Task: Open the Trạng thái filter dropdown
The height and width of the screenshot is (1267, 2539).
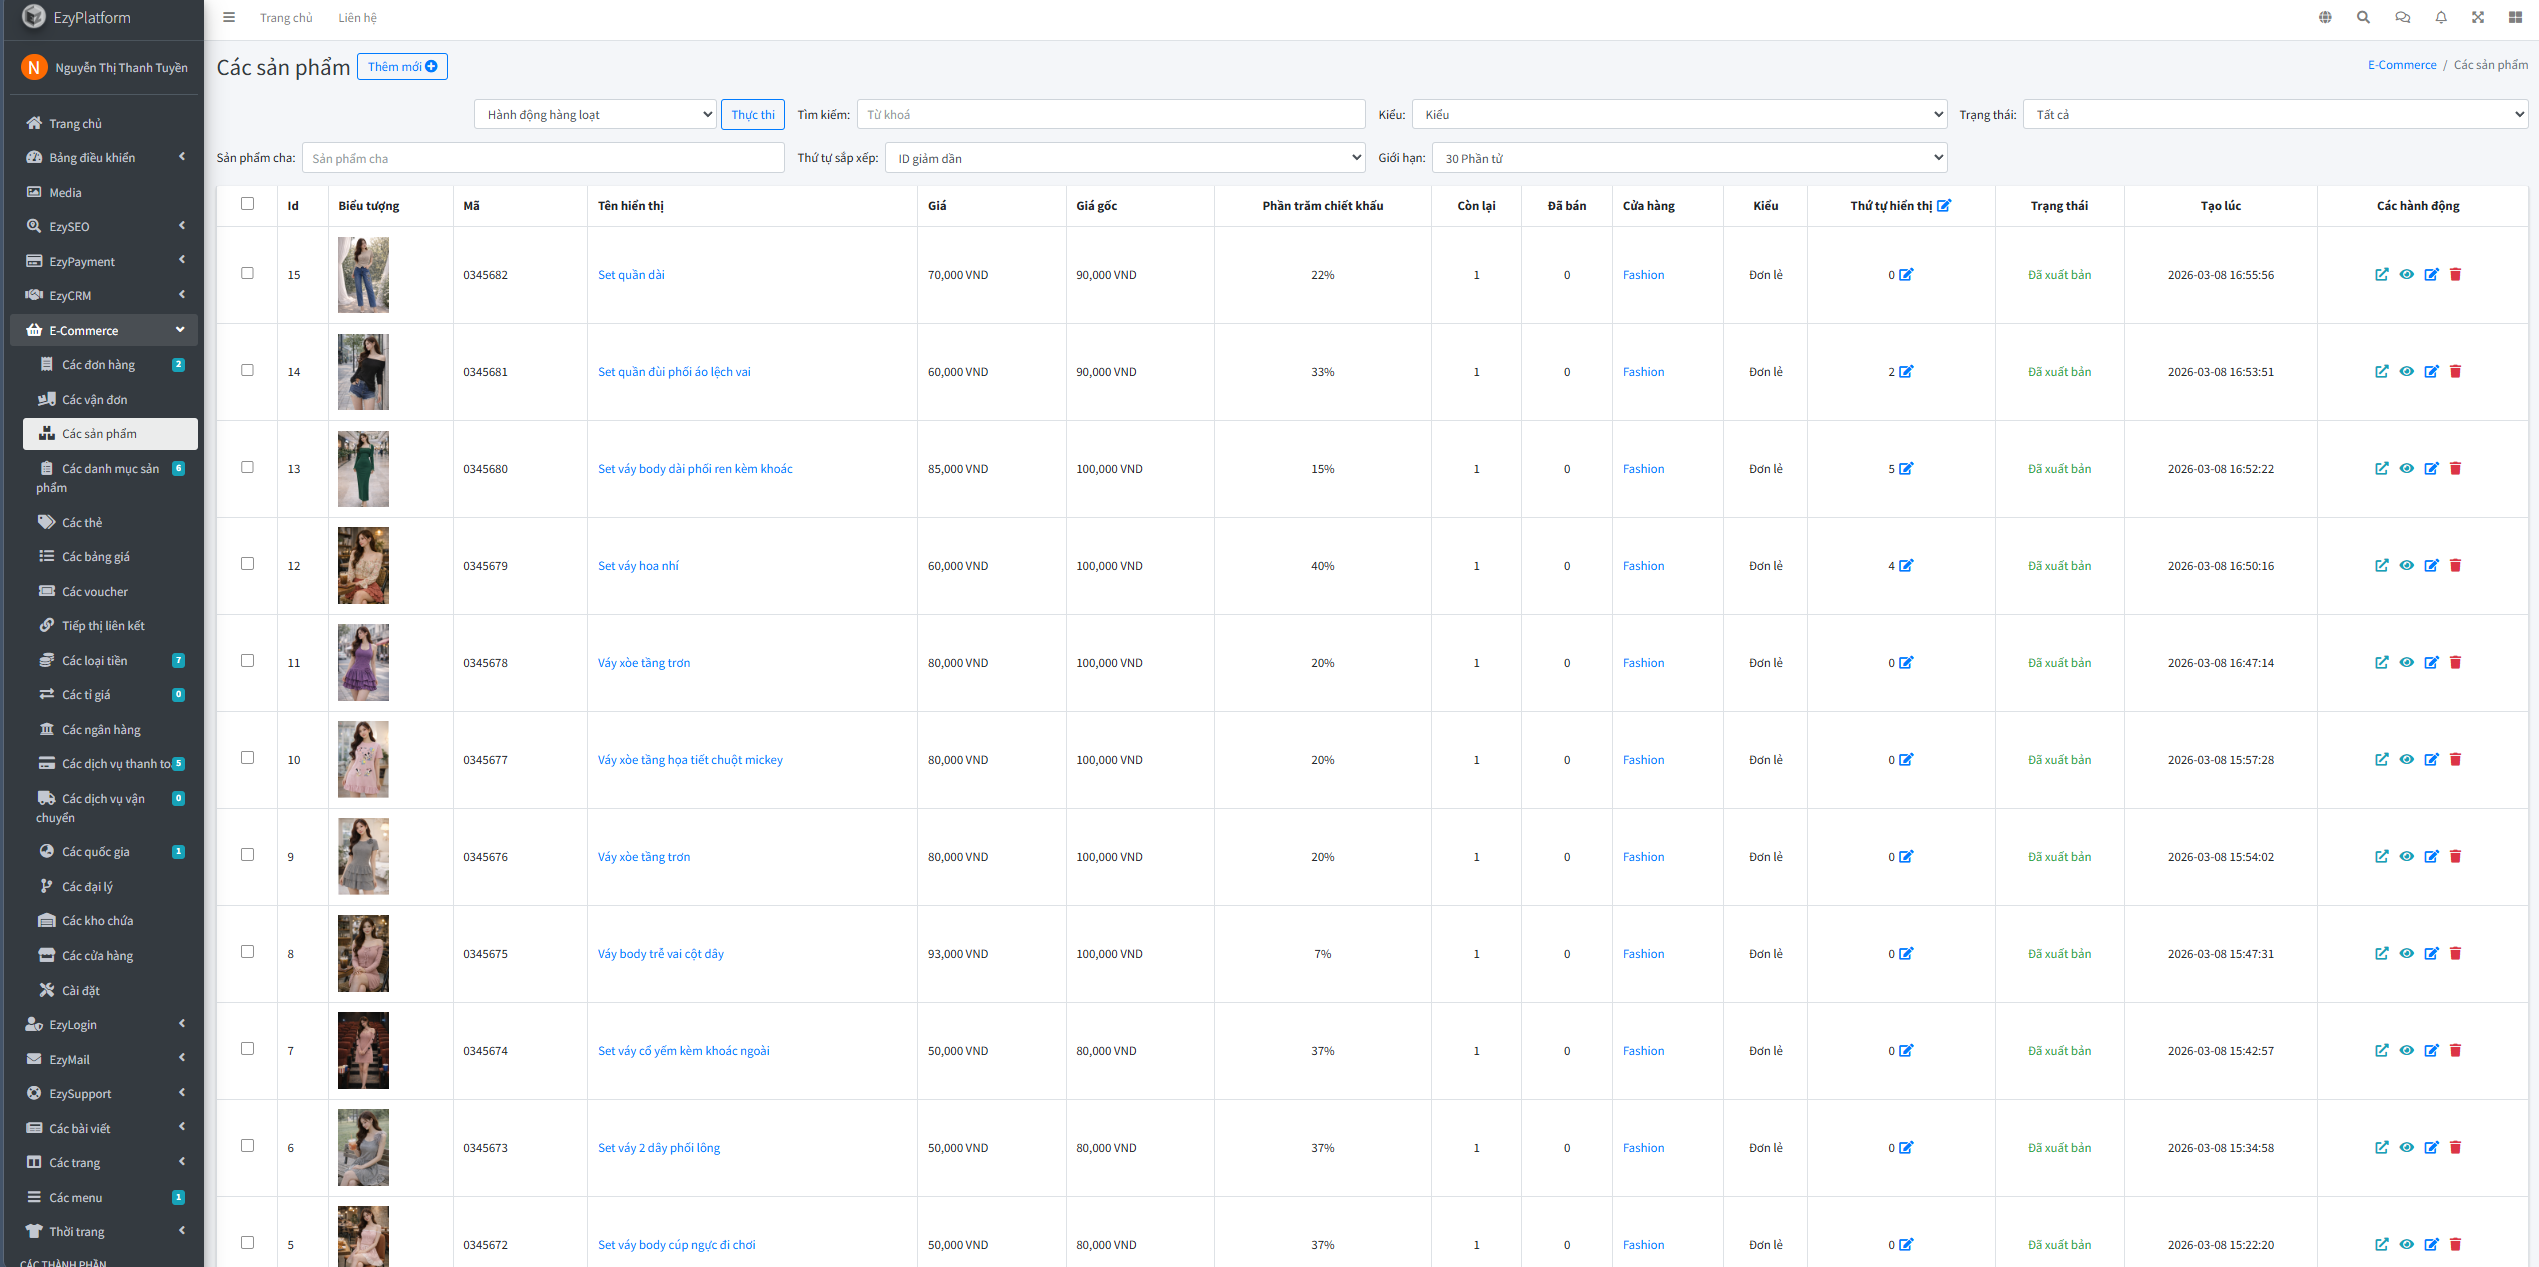Action: click(x=2275, y=115)
